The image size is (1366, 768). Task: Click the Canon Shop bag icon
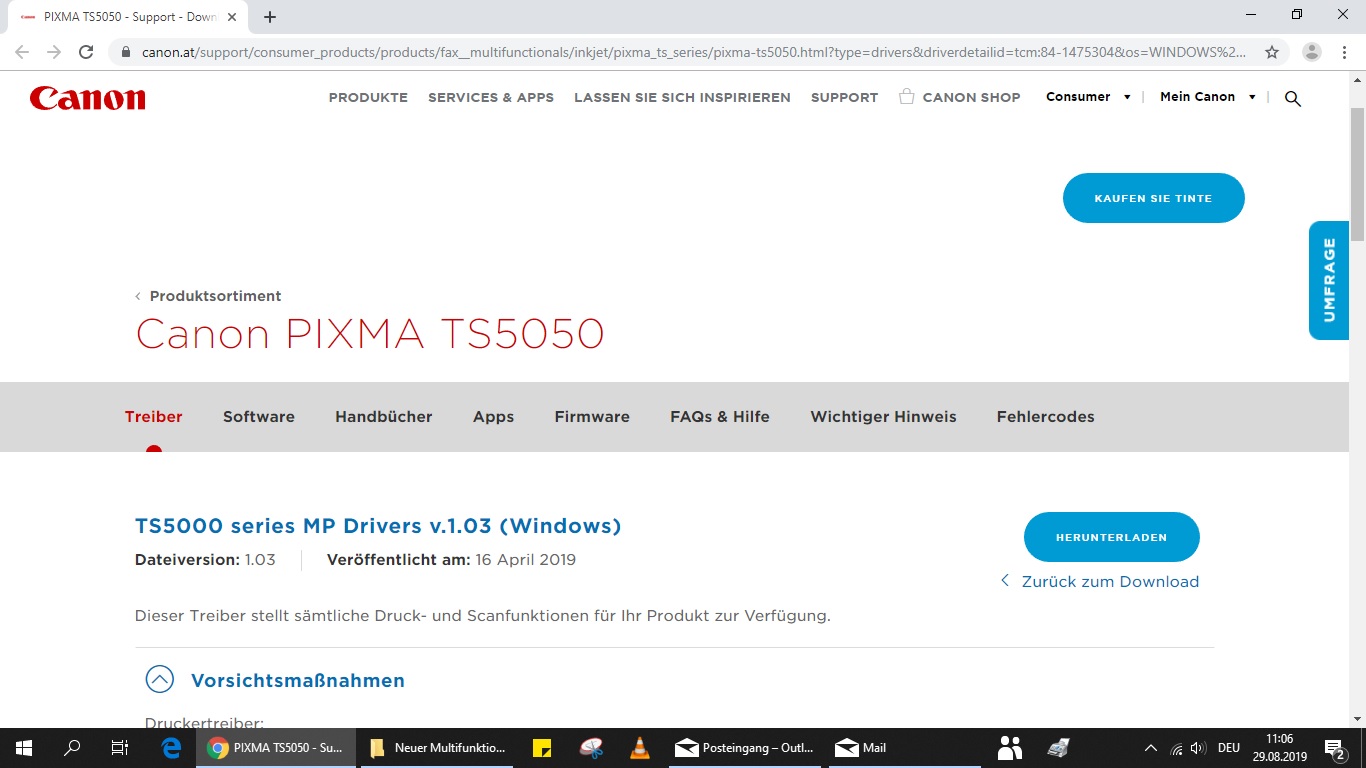(907, 97)
